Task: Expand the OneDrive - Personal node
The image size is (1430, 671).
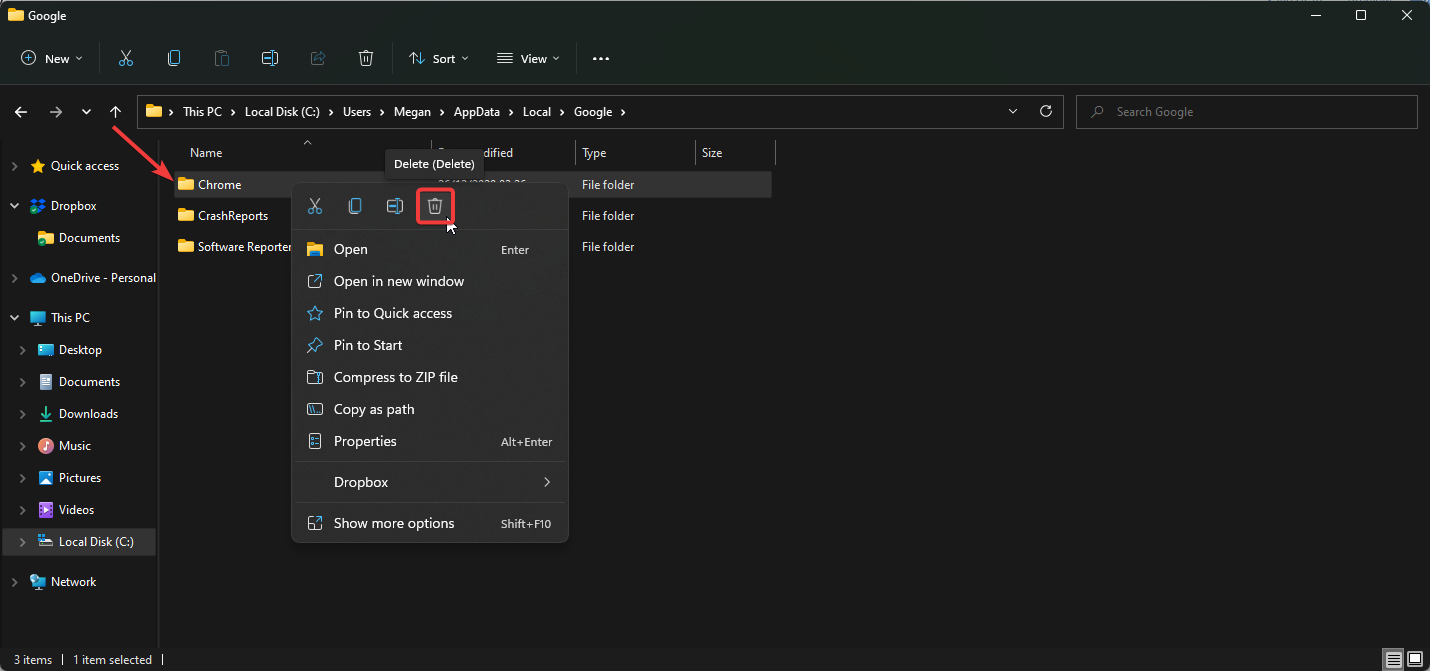Action: pos(14,278)
